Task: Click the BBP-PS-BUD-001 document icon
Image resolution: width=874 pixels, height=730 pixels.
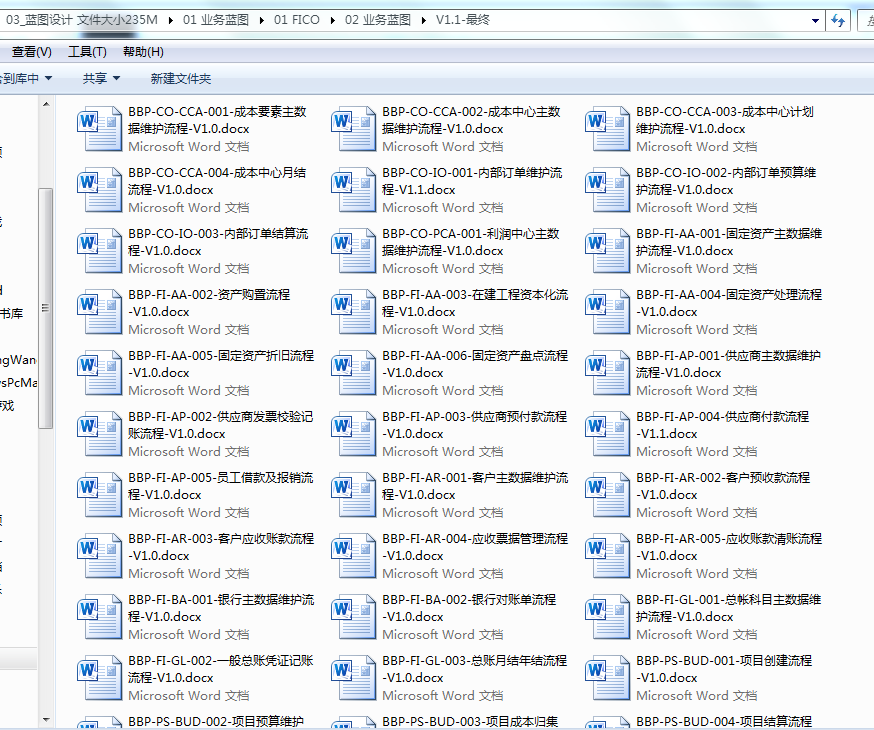Action: pyautogui.click(x=608, y=678)
